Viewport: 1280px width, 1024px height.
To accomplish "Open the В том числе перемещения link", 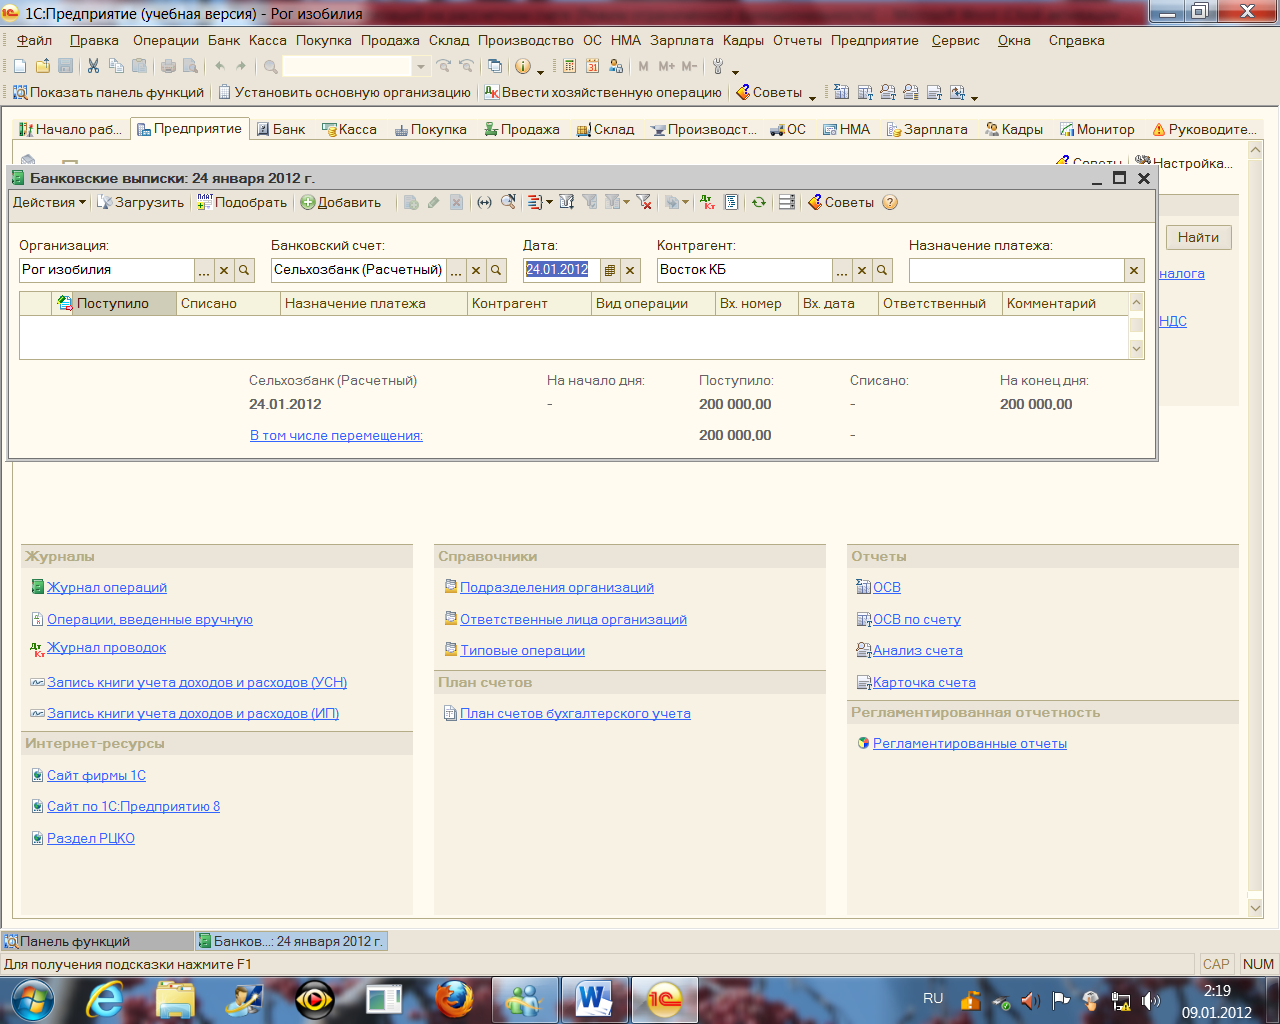I will 336,436.
